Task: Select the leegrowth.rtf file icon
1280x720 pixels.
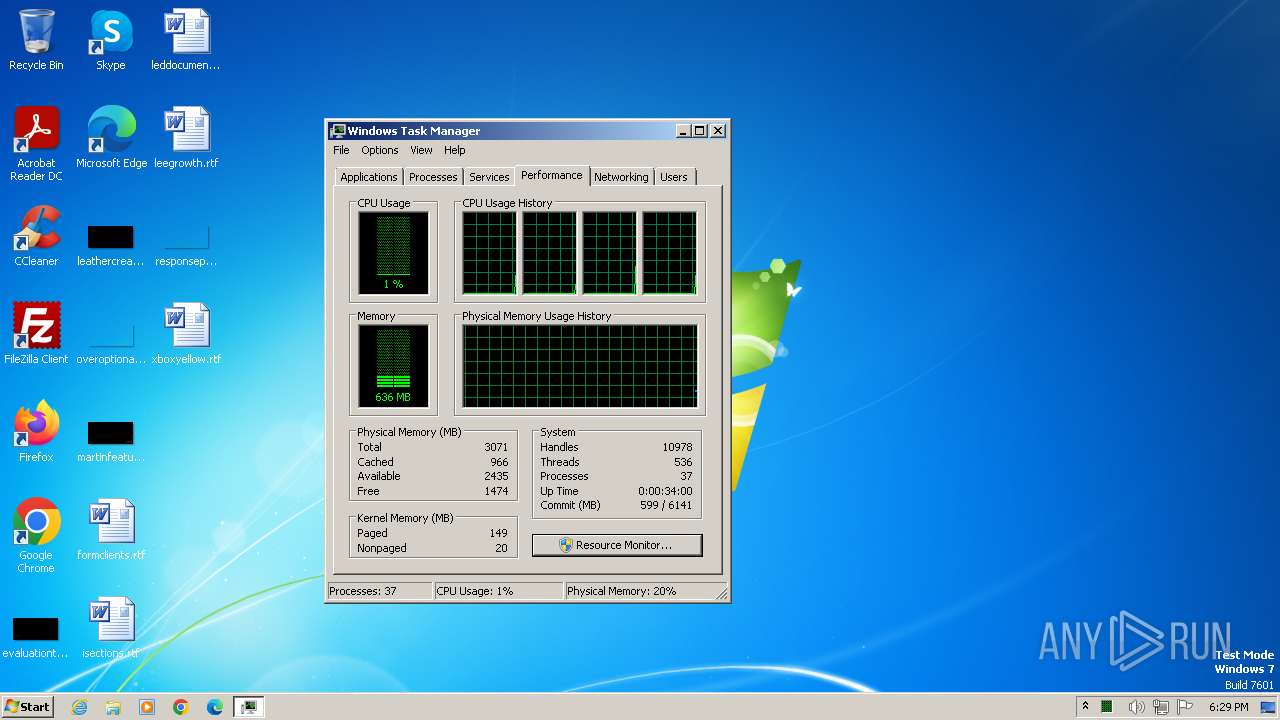Action: click(x=186, y=138)
